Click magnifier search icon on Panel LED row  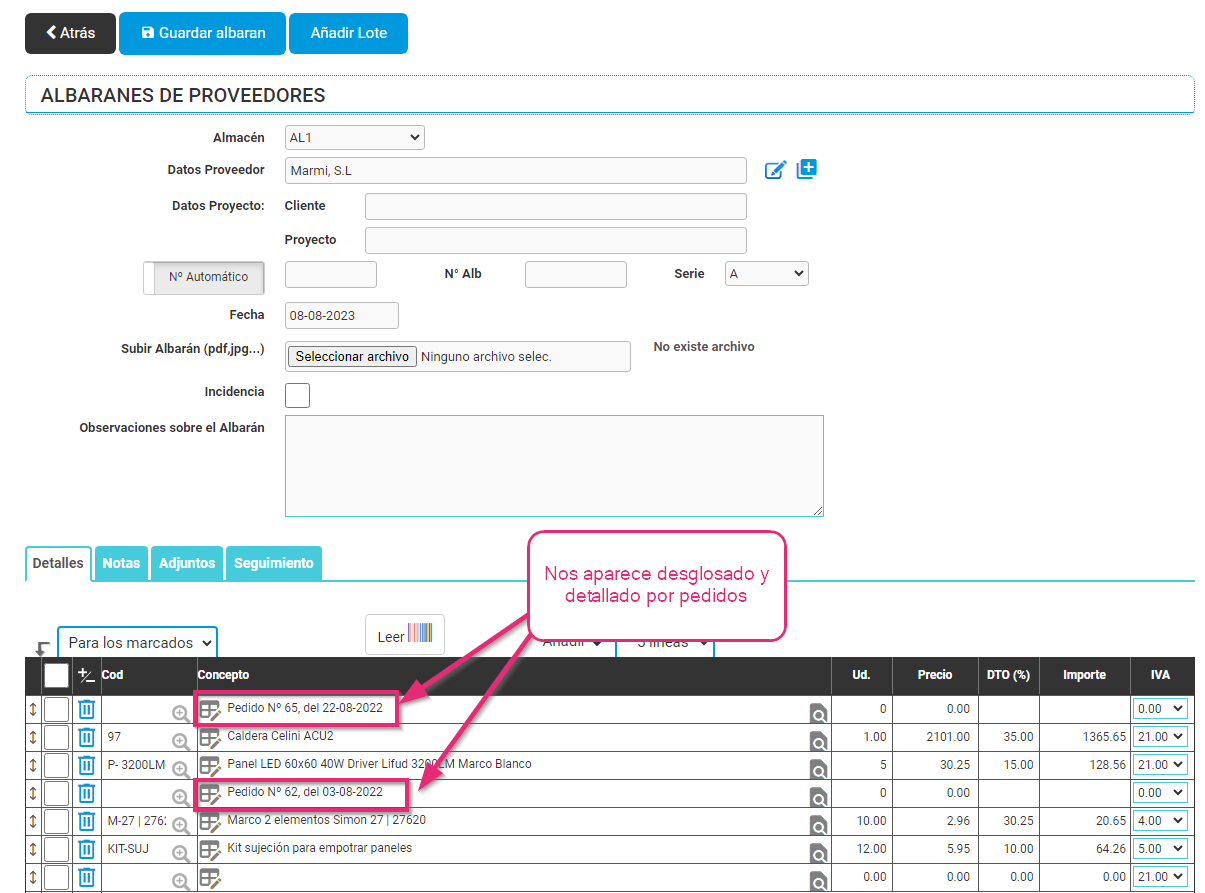pyautogui.click(x=818, y=770)
